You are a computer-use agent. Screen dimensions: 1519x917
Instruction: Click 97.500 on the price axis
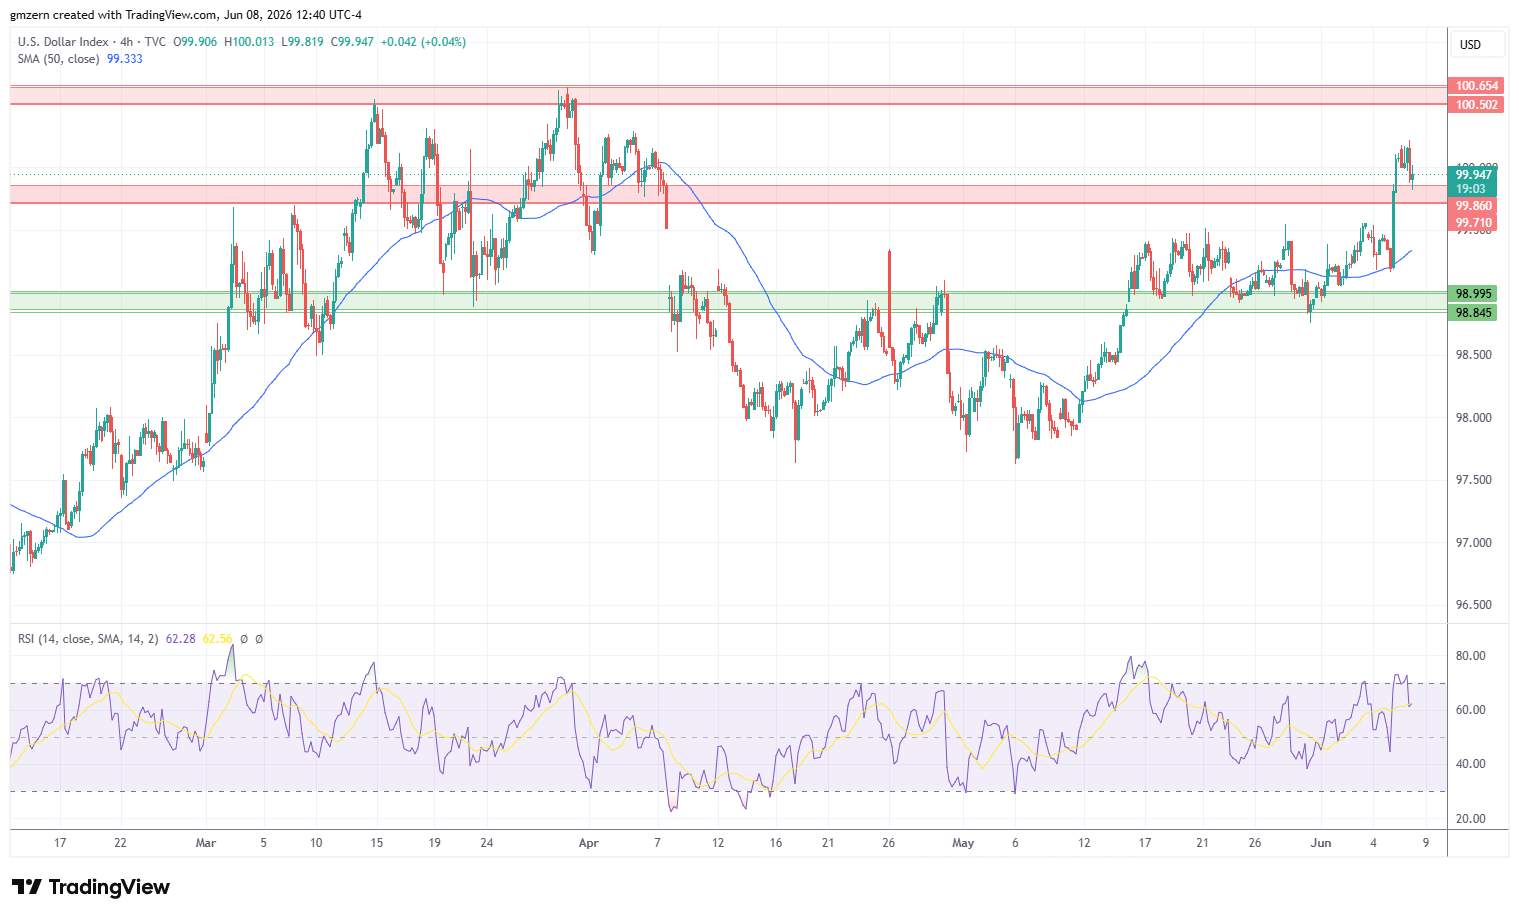1473,480
